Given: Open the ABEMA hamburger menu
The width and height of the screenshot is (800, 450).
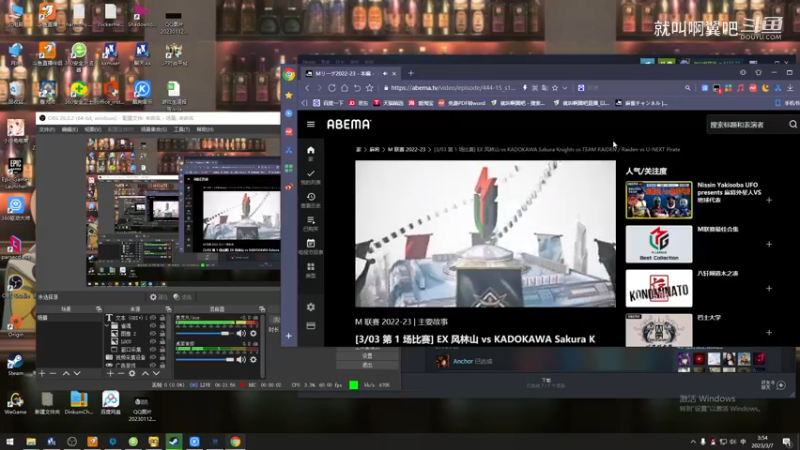Looking at the screenshot, I should click(x=311, y=124).
